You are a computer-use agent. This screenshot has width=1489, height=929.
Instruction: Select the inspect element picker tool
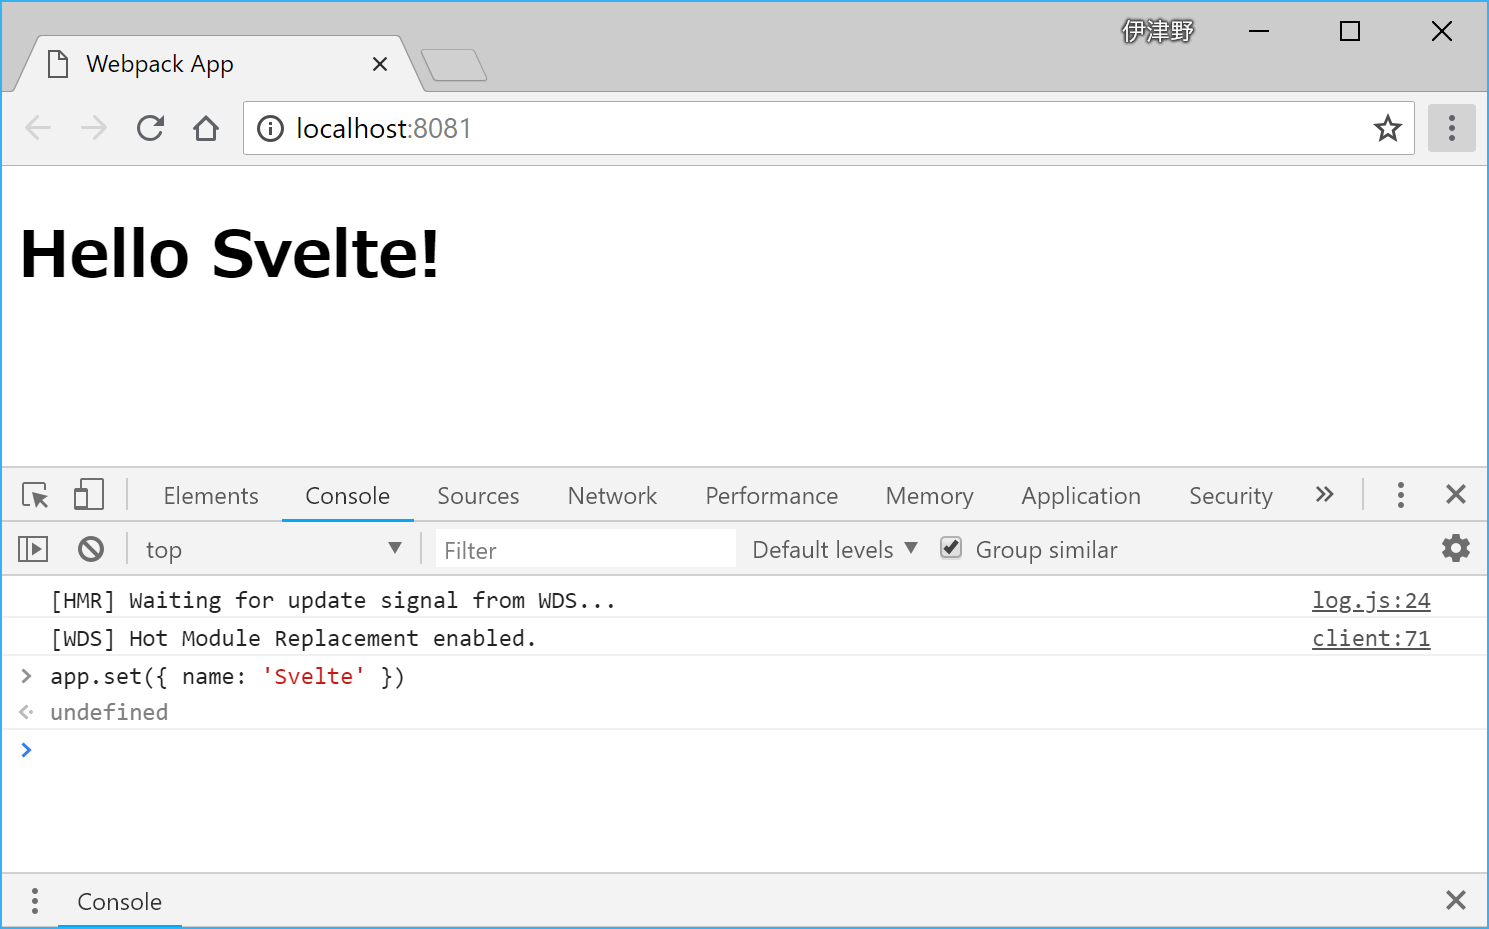34,494
